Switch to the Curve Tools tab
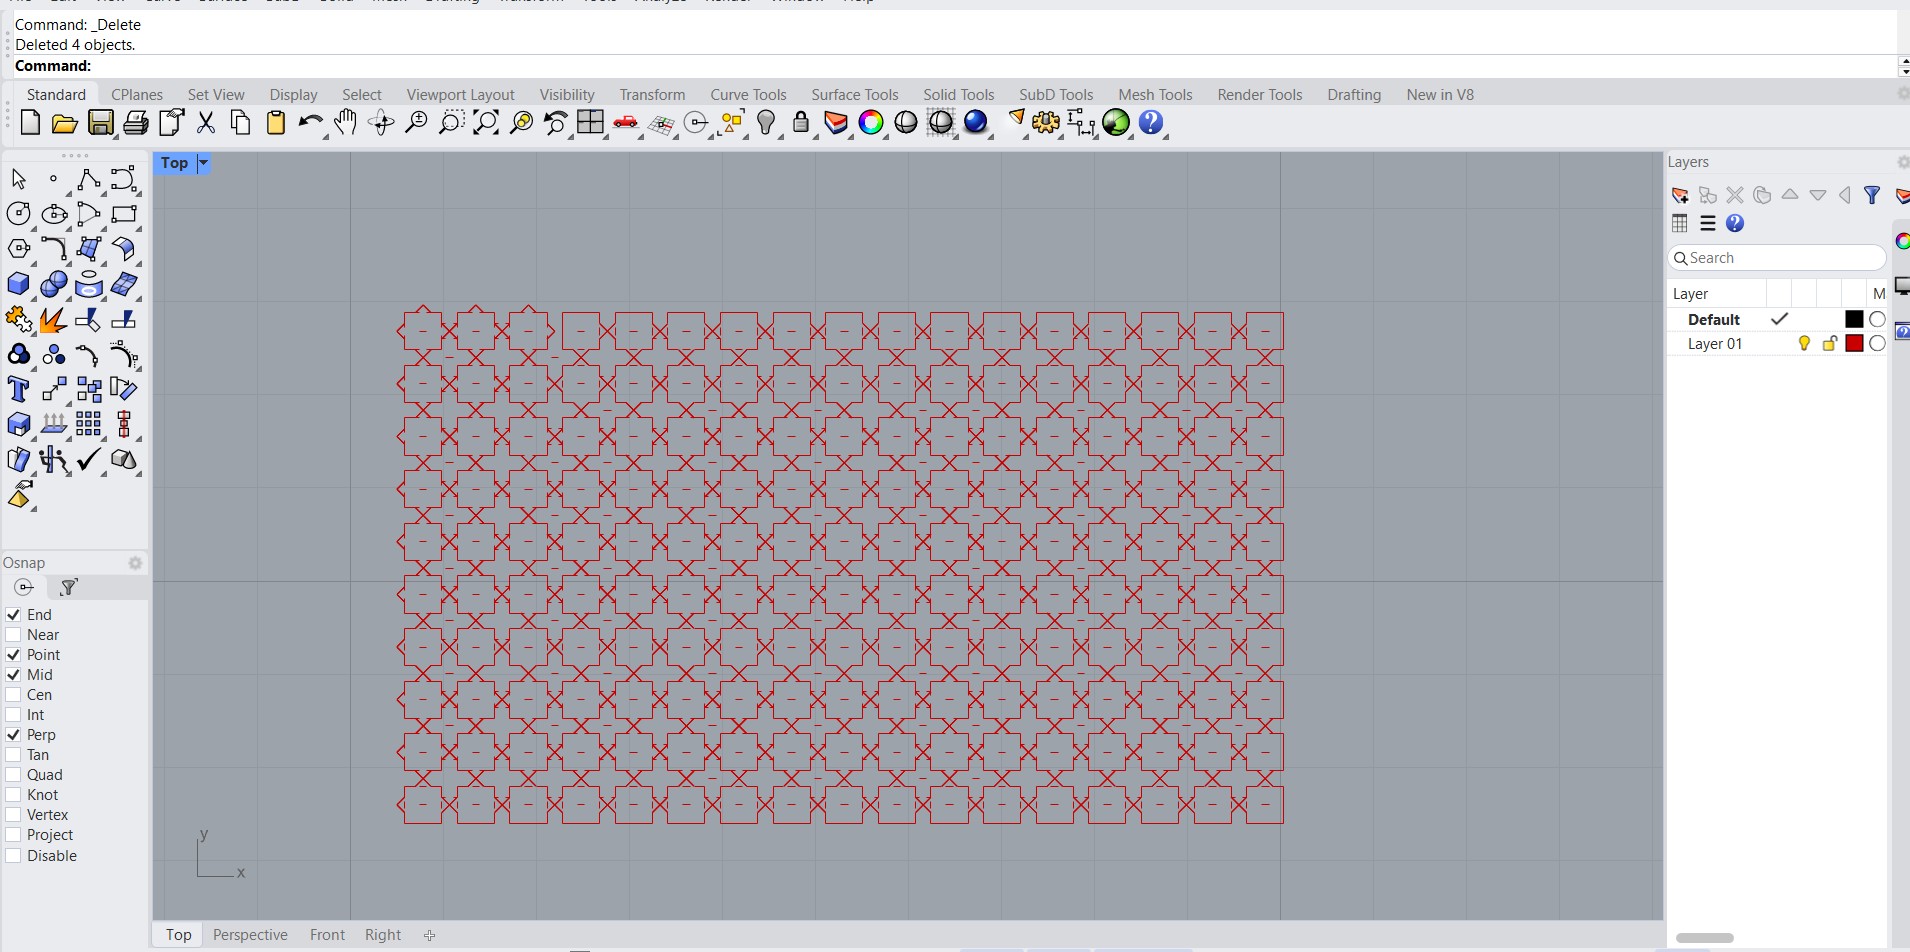Viewport: 1910px width, 952px height. [748, 95]
